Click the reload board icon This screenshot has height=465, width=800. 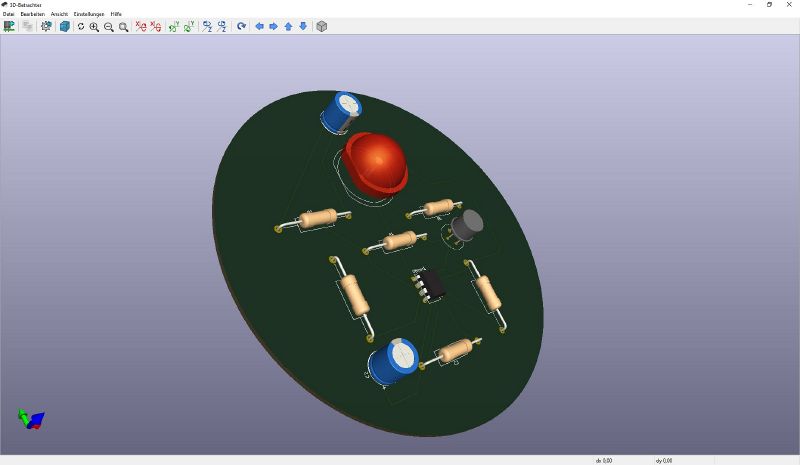(9, 26)
